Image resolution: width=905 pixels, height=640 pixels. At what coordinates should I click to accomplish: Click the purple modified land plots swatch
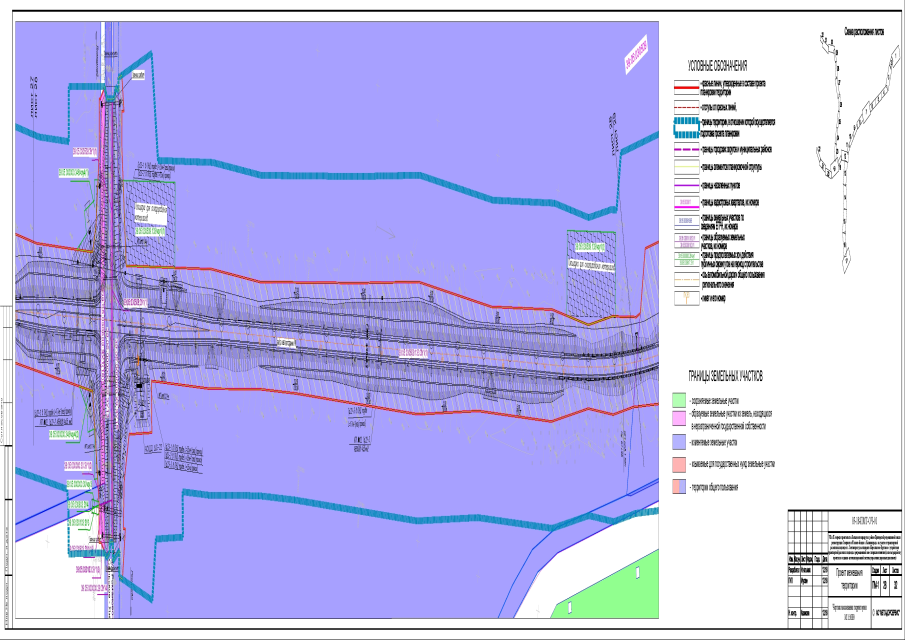(x=679, y=441)
